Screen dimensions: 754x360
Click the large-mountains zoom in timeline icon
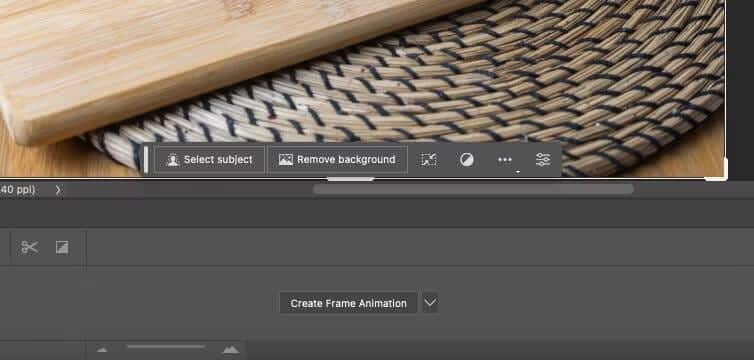click(231, 349)
